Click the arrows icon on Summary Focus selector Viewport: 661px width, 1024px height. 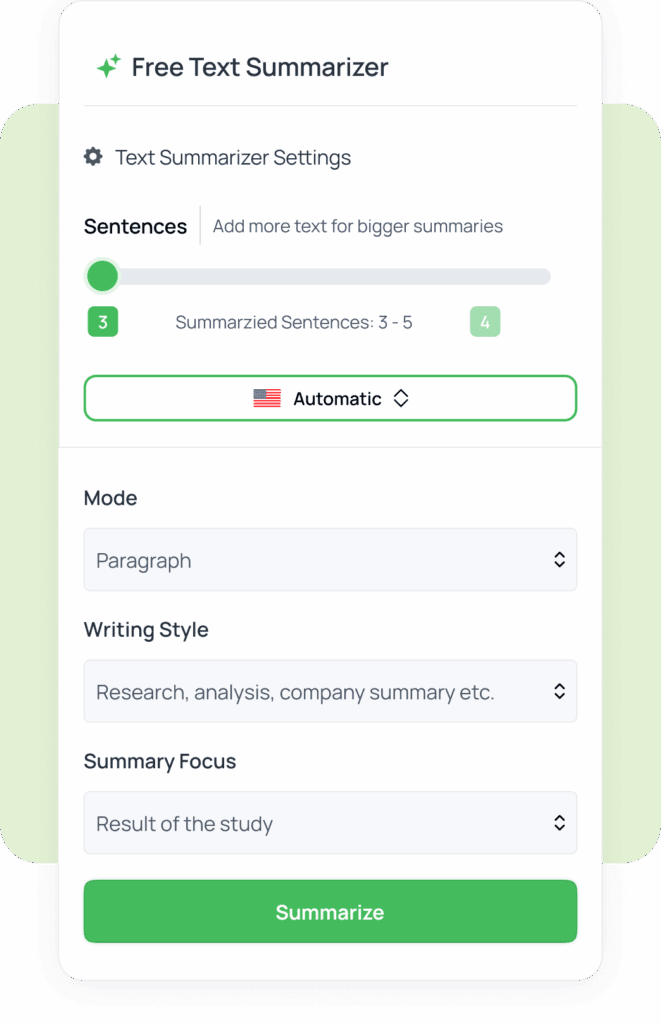[x=559, y=823]
